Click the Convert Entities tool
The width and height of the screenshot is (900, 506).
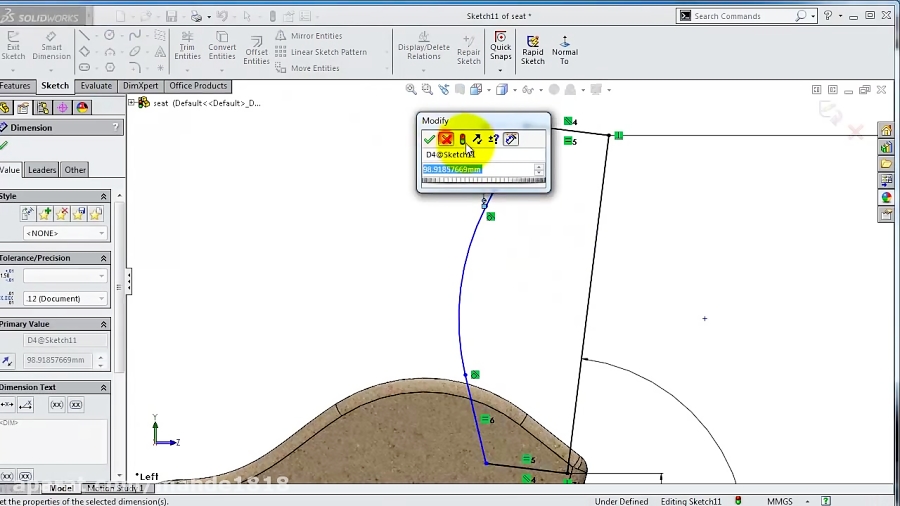(222, 46)
